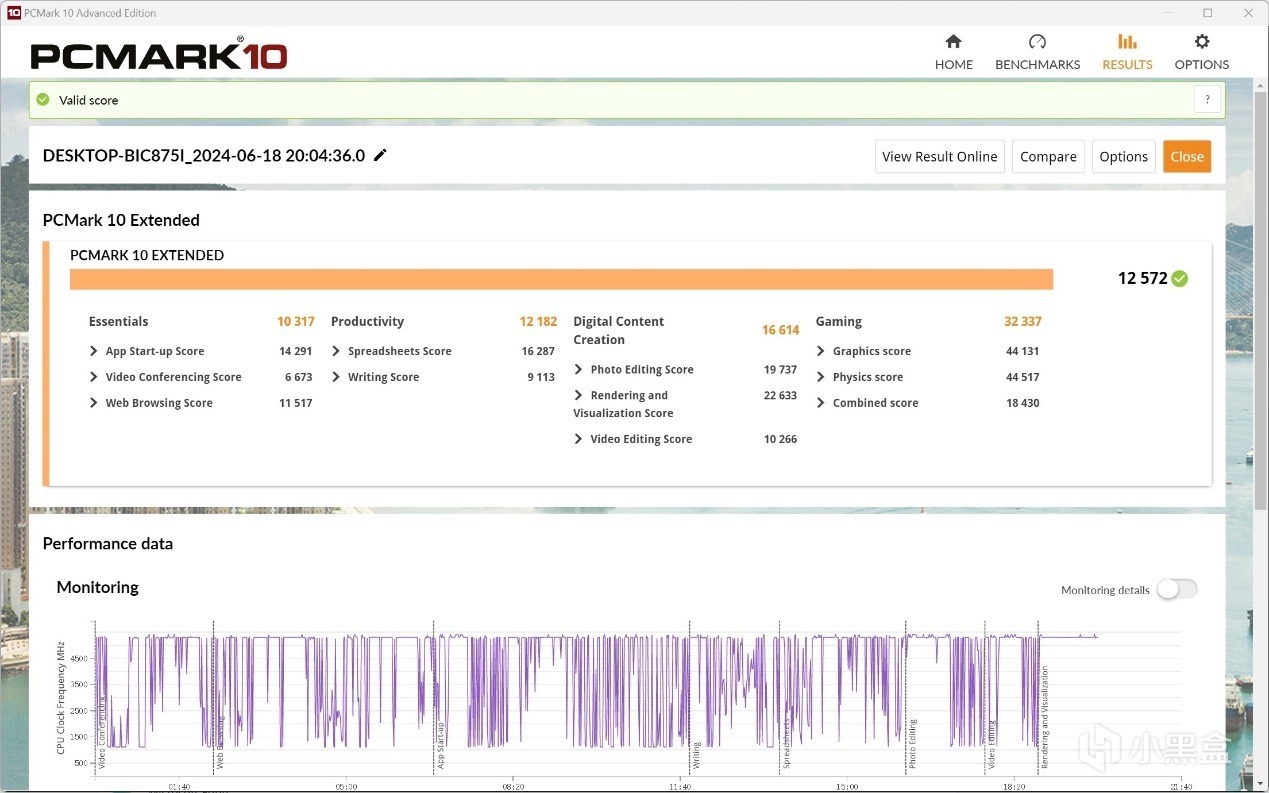Toggle the Monitoring details switch
The width and height of the screenshot is (1269, 793).
(1177, 589)
